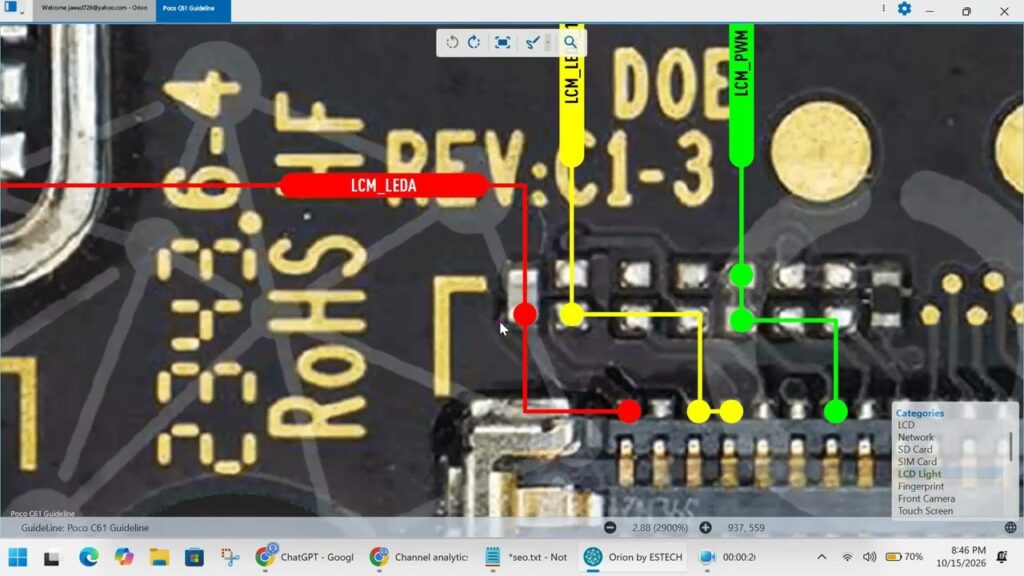Screen dimensions: 1024x576
Task: Switch to the Welcome Orion tab
Action: click(94, 8)
